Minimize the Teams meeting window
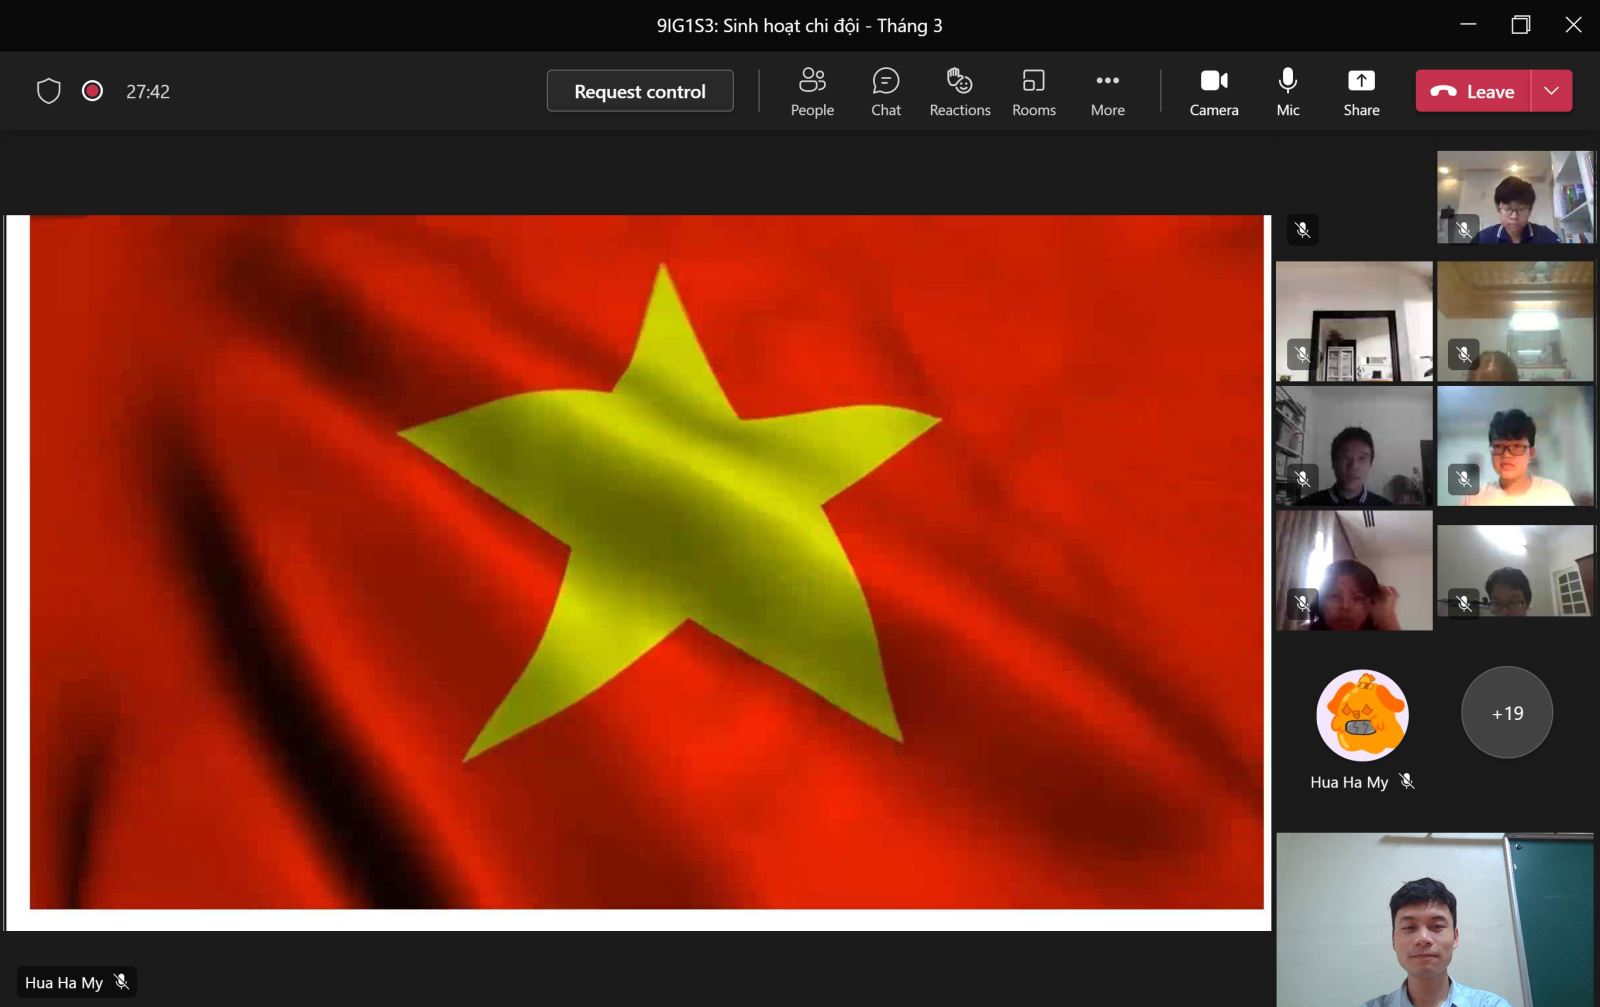The image size is (1600, 1007). (x=1468, y=24)
